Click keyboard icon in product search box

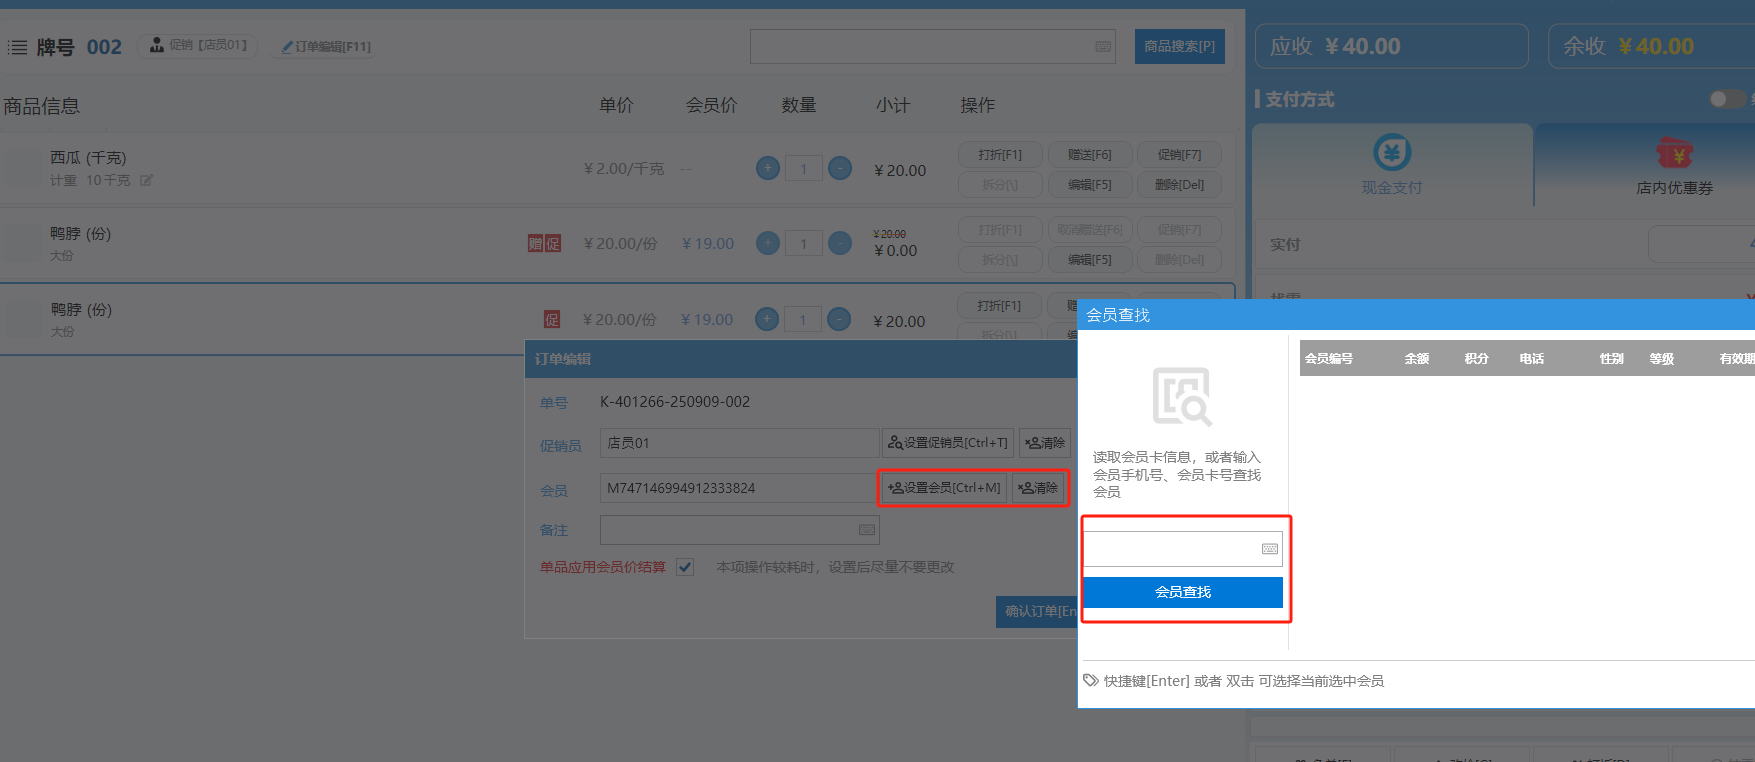click(x=1103, y=47)
